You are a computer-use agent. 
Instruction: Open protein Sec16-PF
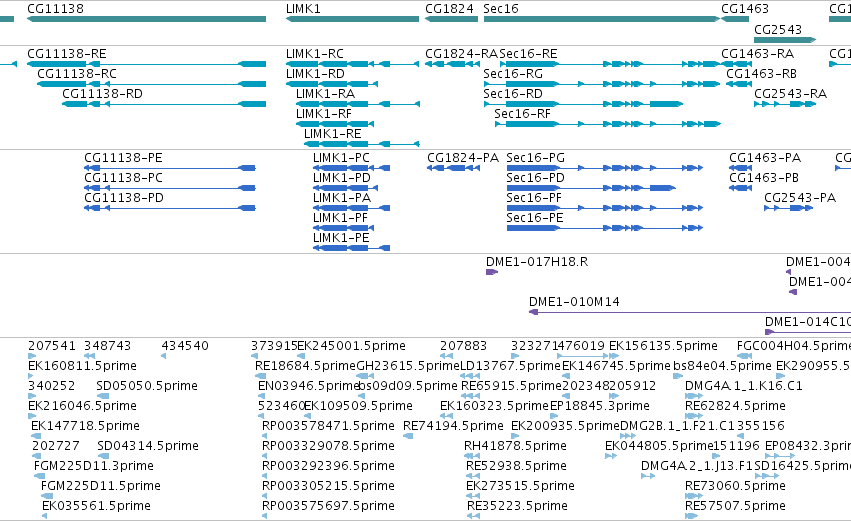[534, 198]
